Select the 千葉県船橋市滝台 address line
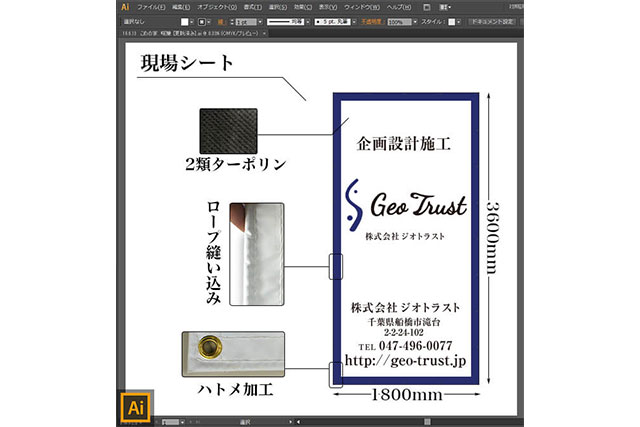This screenshot has height=427, width=640. point(404,322)
